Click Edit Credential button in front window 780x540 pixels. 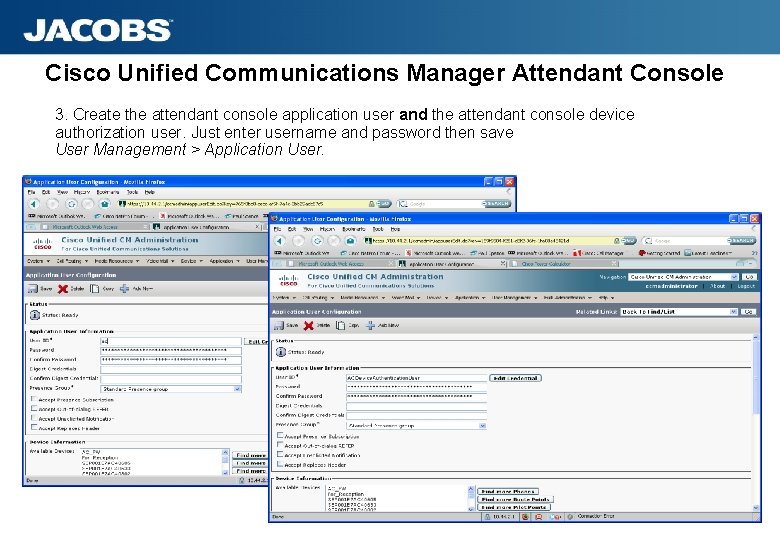515,378
